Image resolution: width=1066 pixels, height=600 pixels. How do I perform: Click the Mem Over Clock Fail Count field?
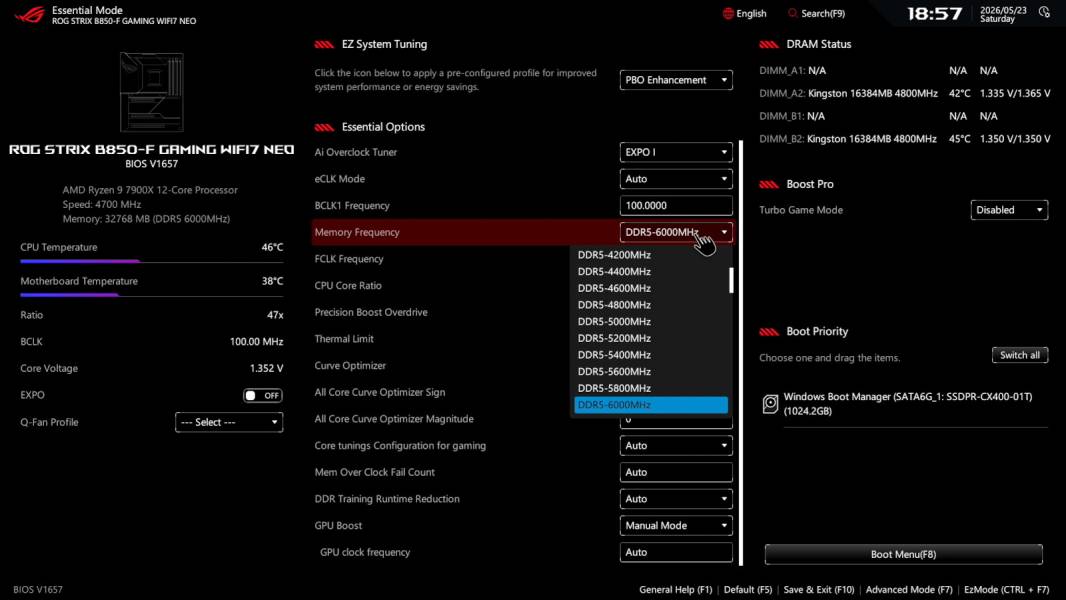(676, 472)
